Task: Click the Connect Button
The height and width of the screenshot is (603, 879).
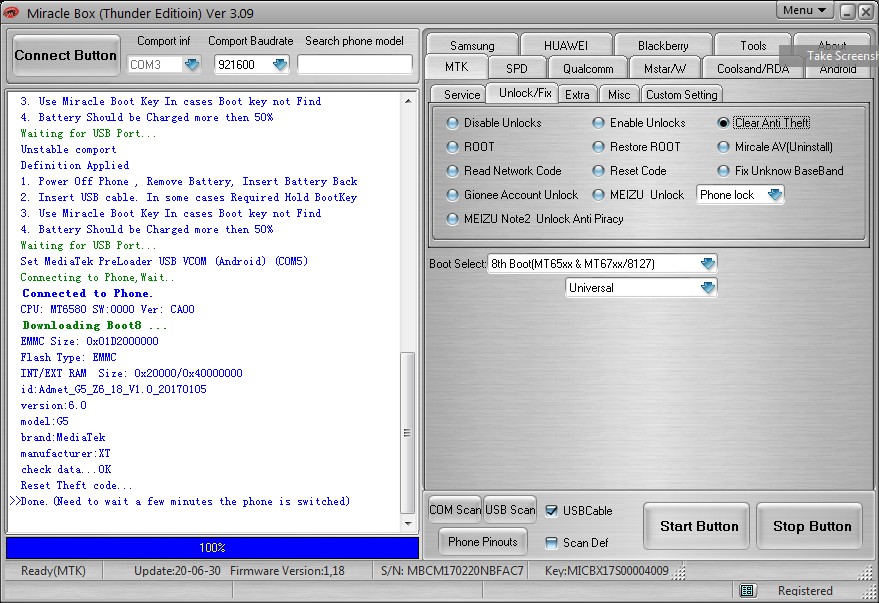Action: pyautogui.click(x=66, y=55)
